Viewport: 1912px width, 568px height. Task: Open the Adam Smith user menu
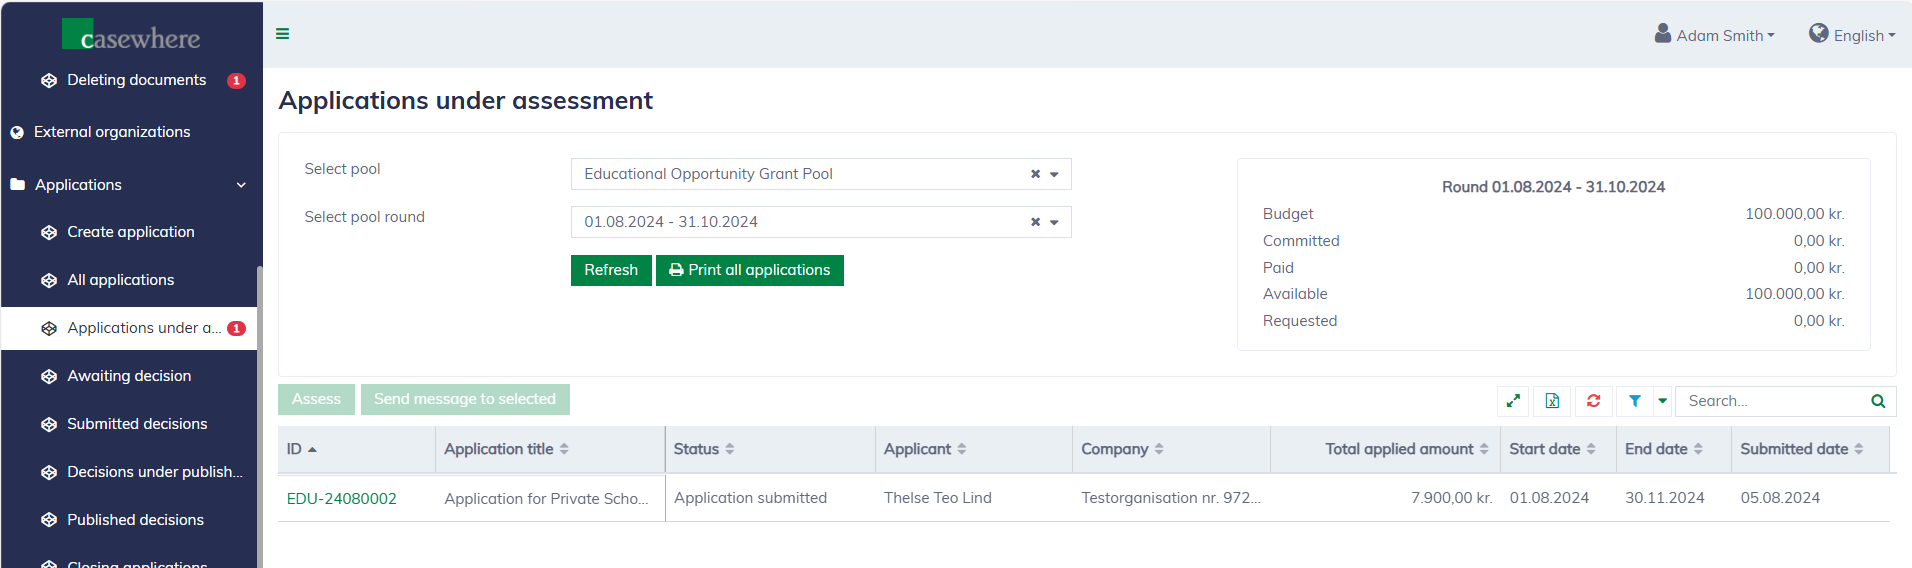coord(1715,35)
